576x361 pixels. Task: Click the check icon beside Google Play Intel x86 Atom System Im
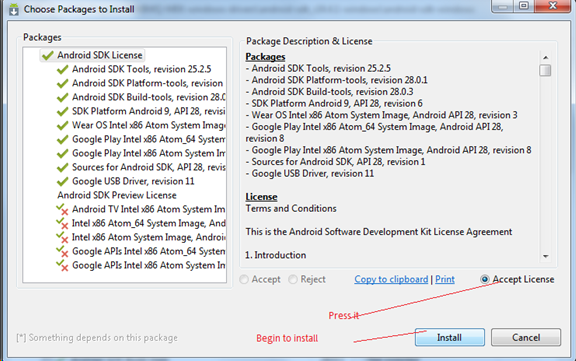pos(62,154)
